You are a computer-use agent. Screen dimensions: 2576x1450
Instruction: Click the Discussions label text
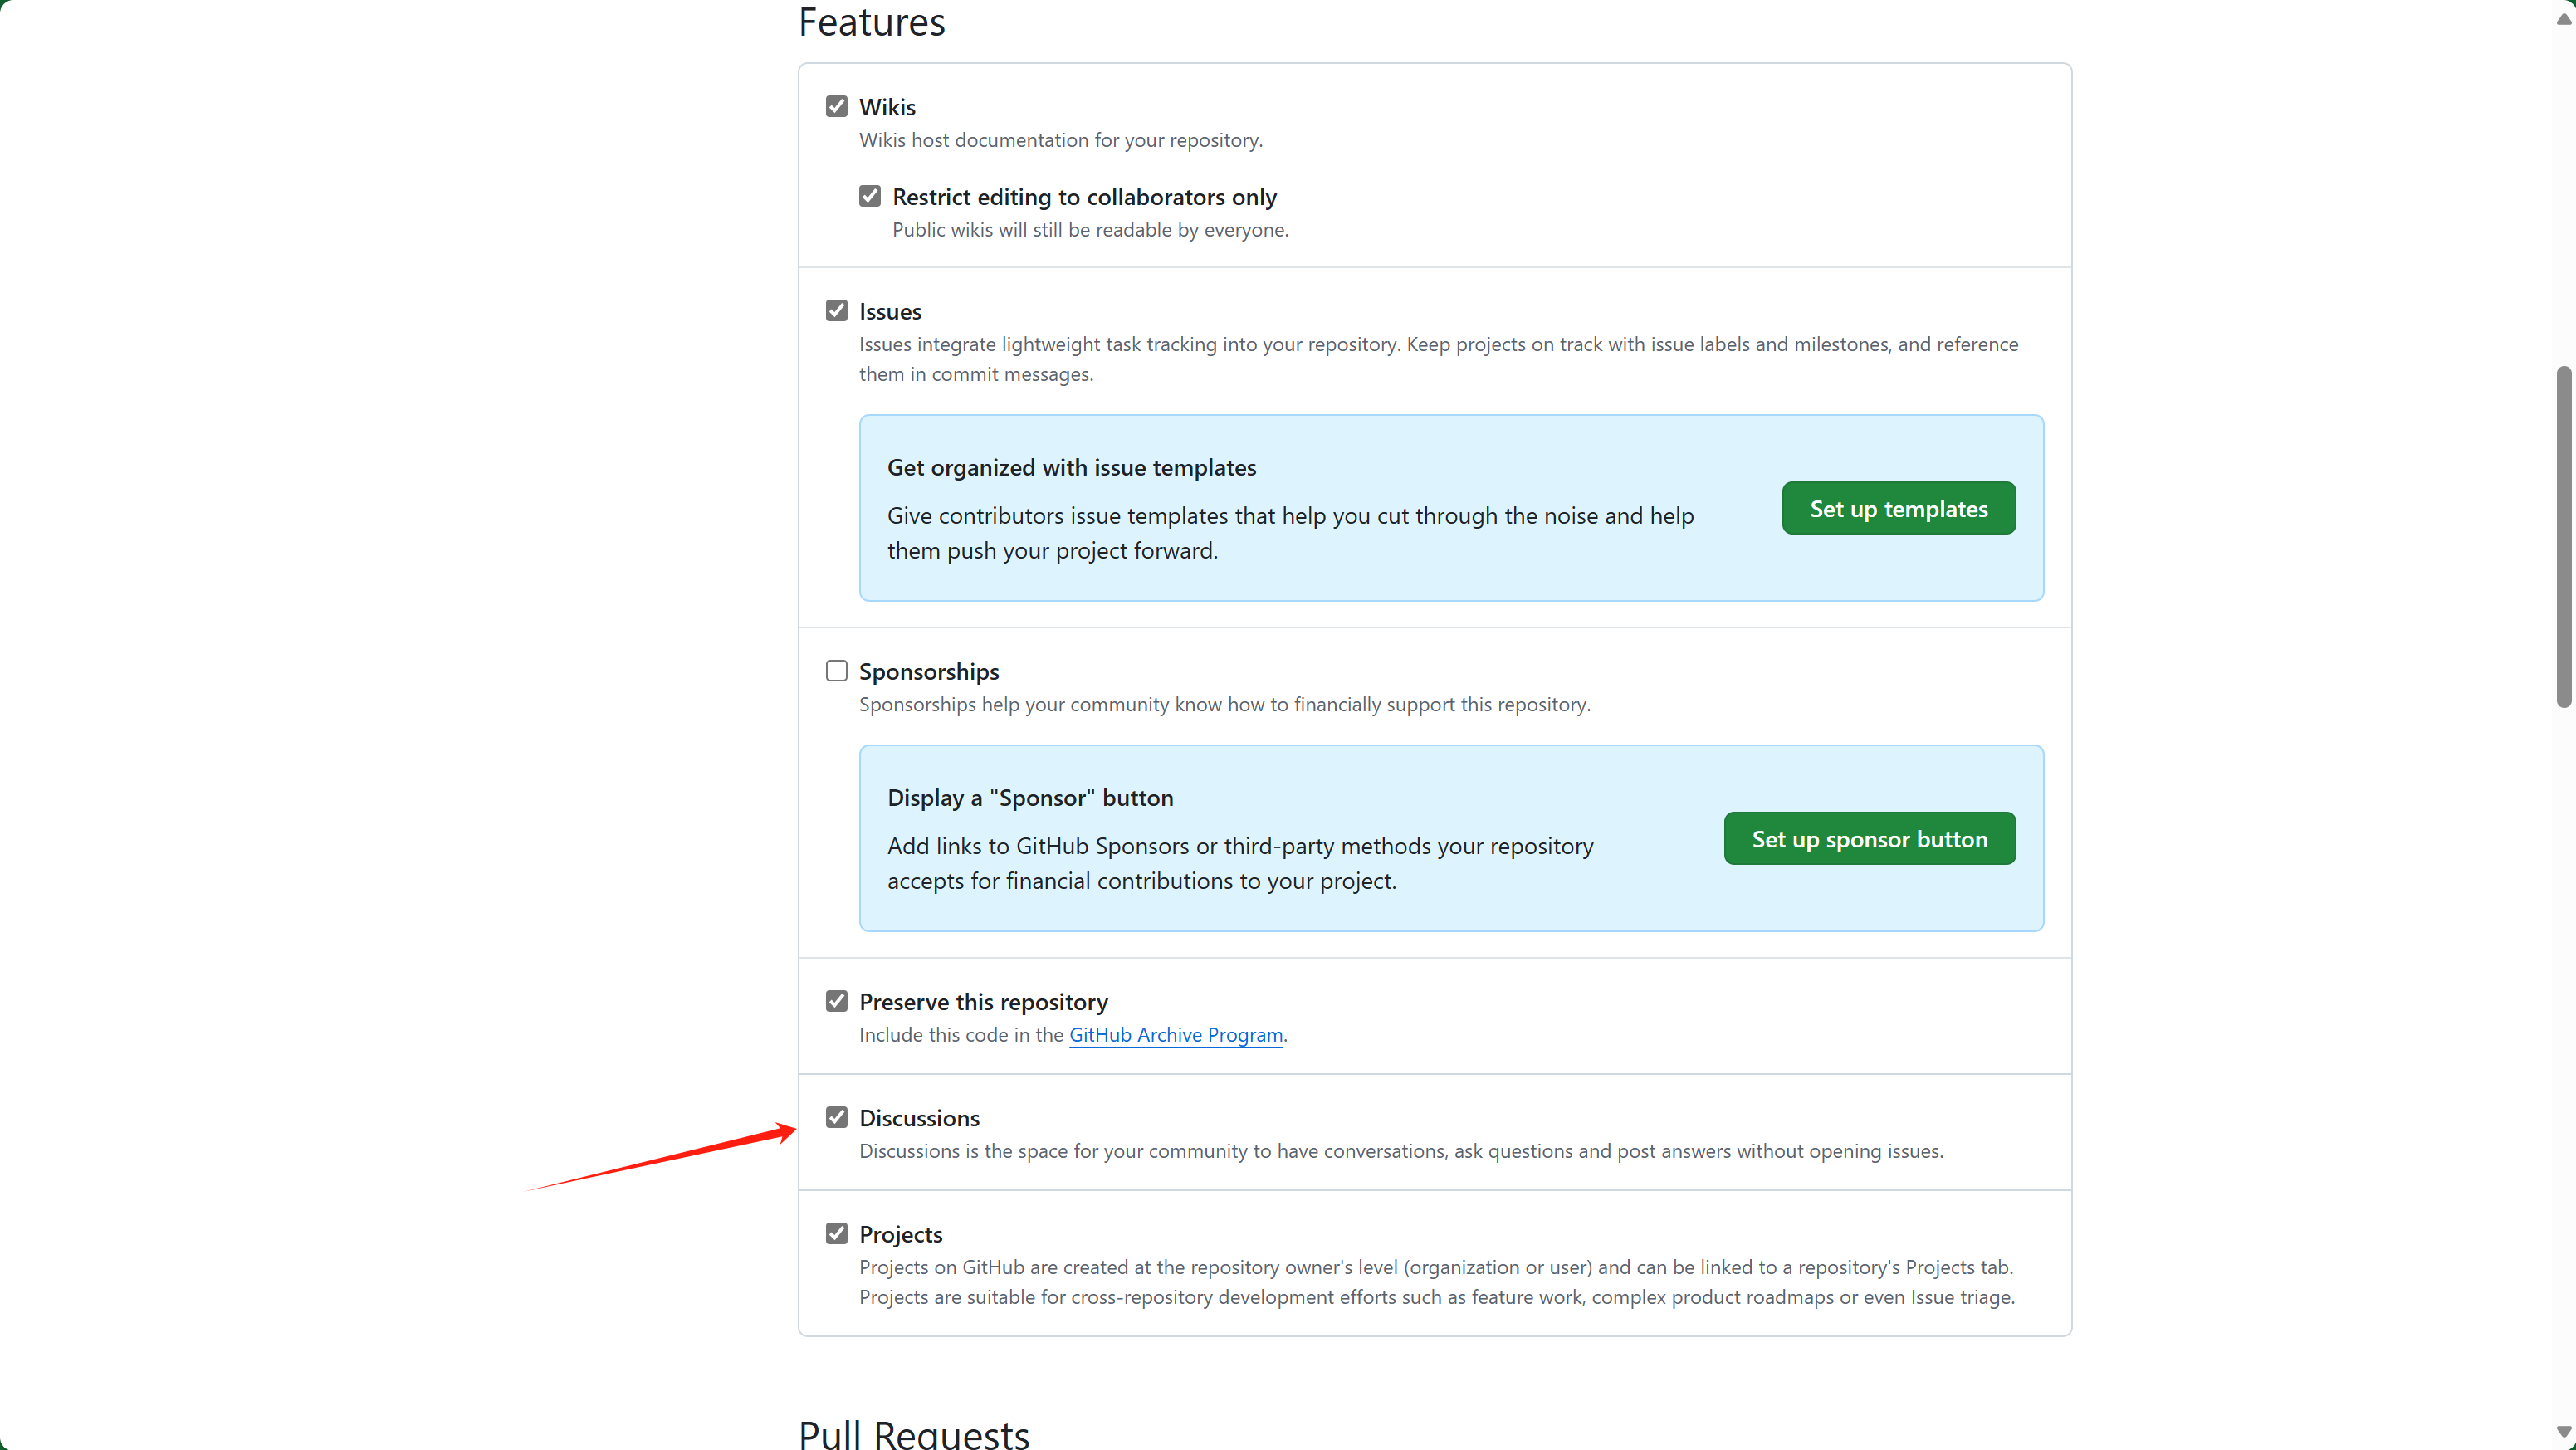point(919,1118)
